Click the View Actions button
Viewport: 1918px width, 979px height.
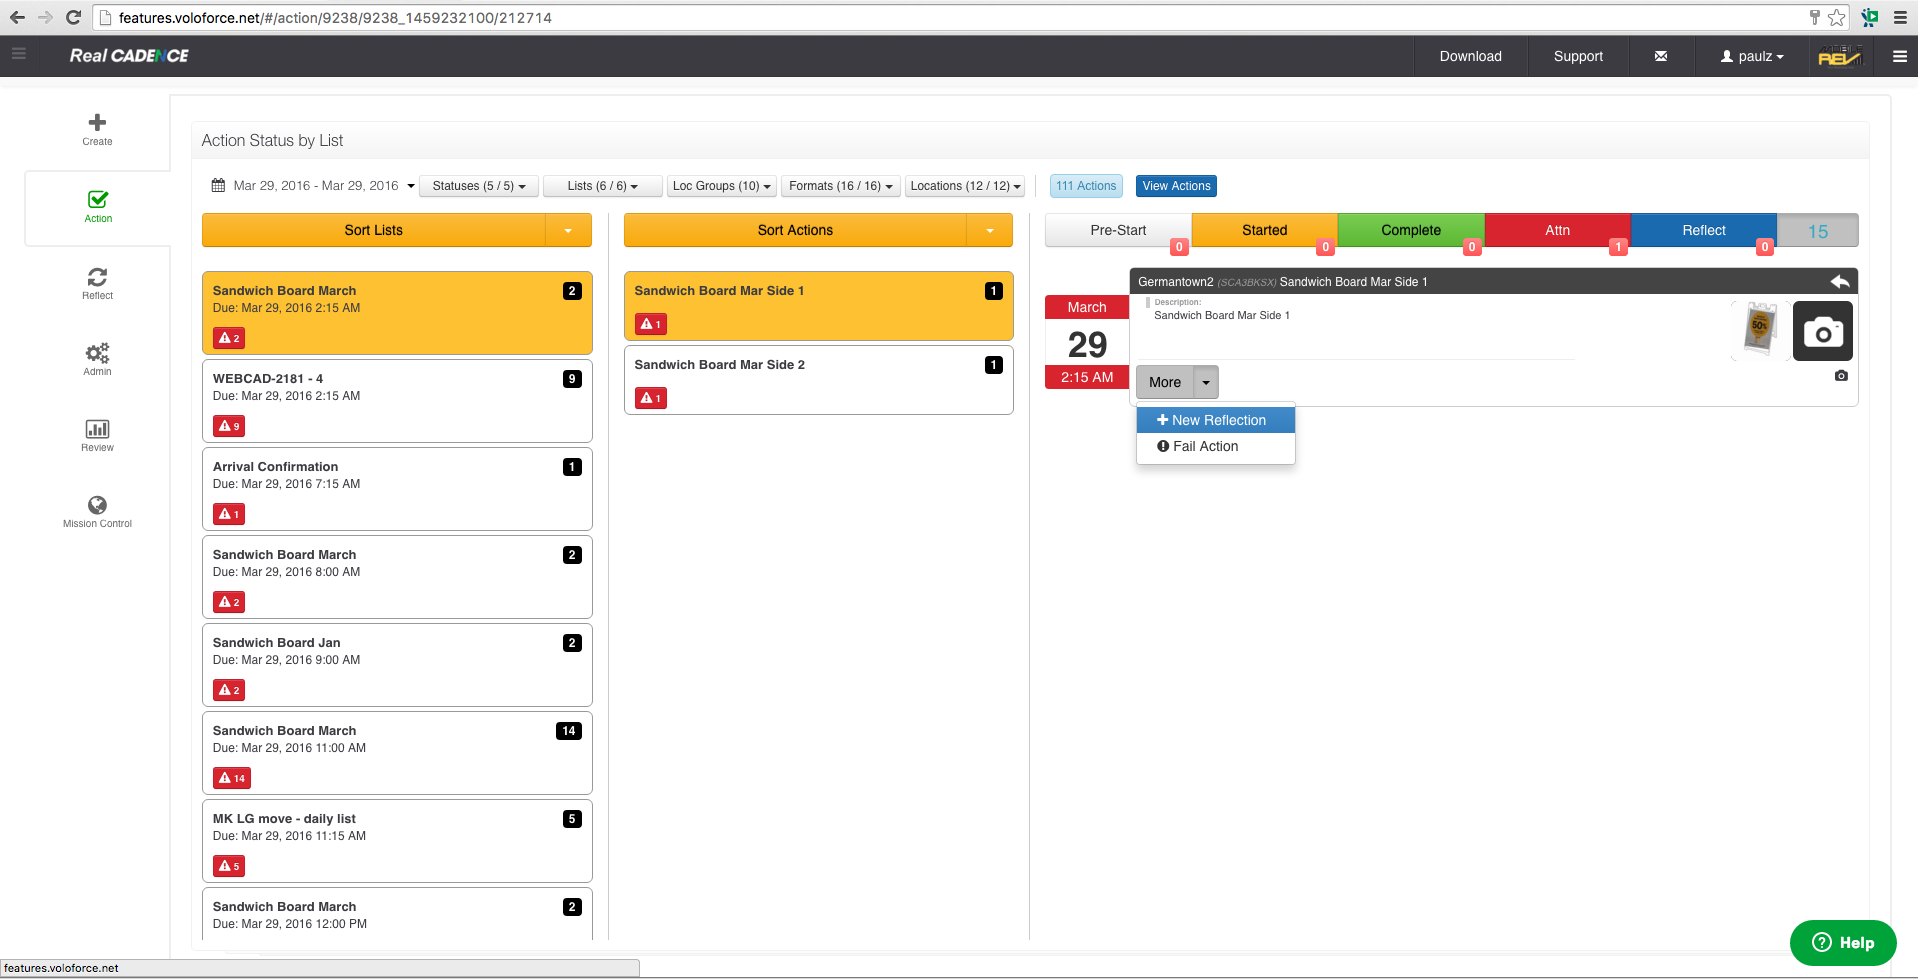coord(1176,186)
